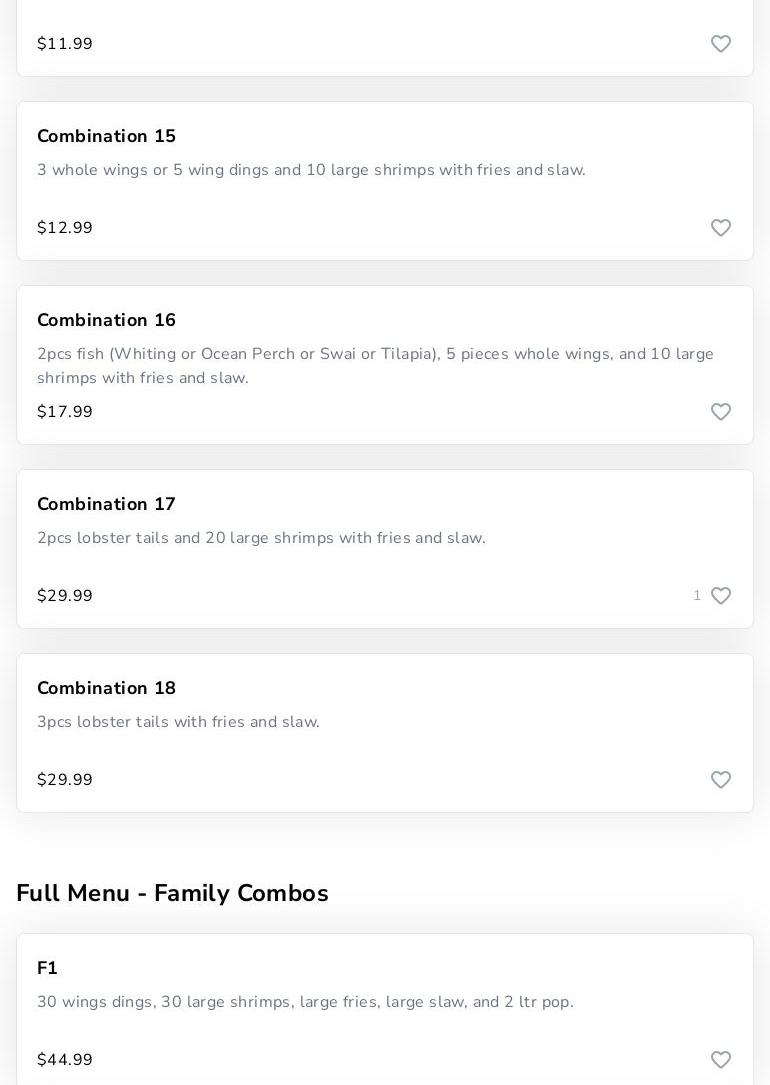Open Combination 15 item title

106,136
